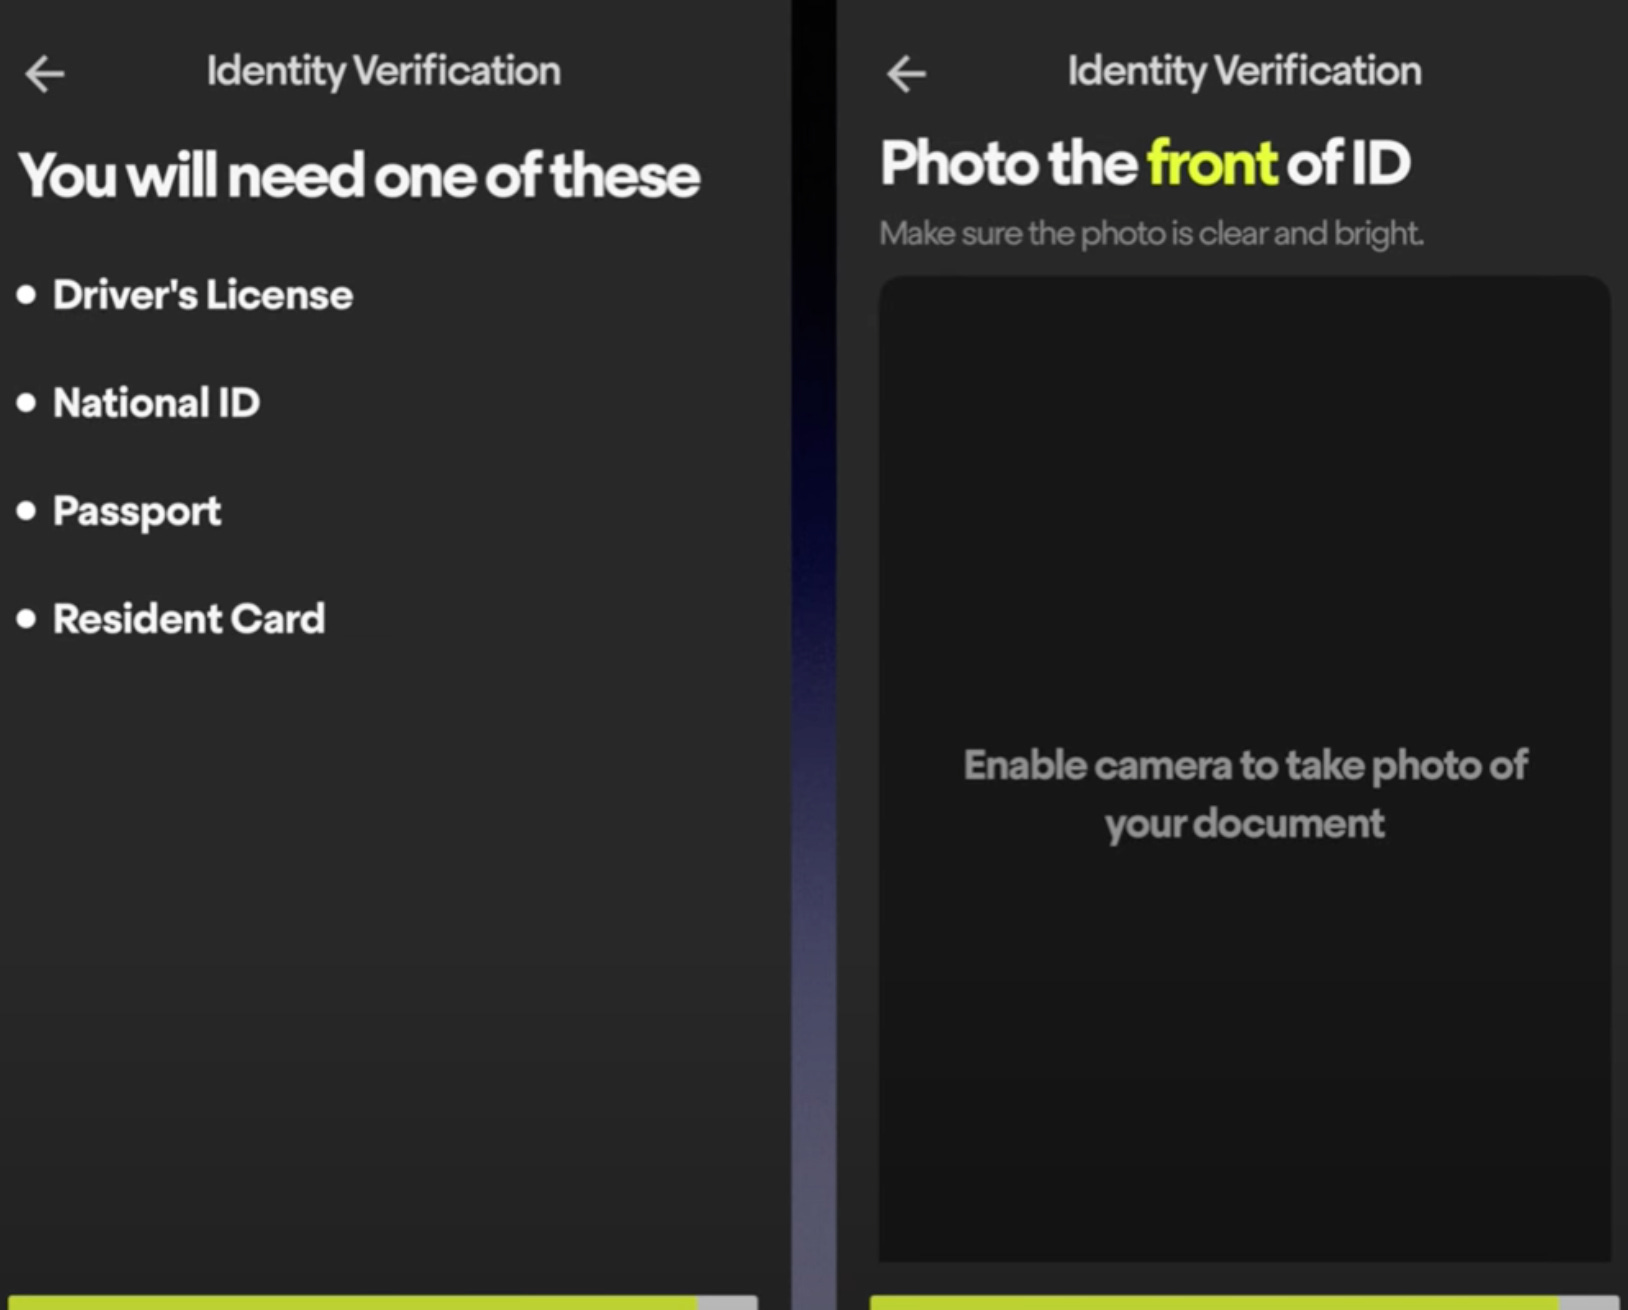Tap the back arrow on the documents list screen
The height and width of the screenshot is (1310, 1628).
45,73
